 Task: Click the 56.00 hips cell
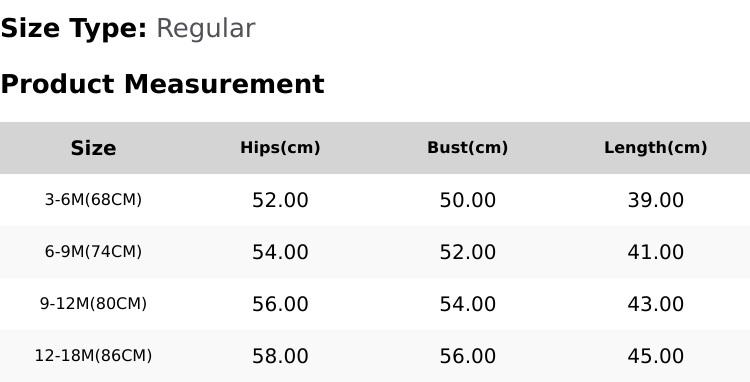(280, 304)
